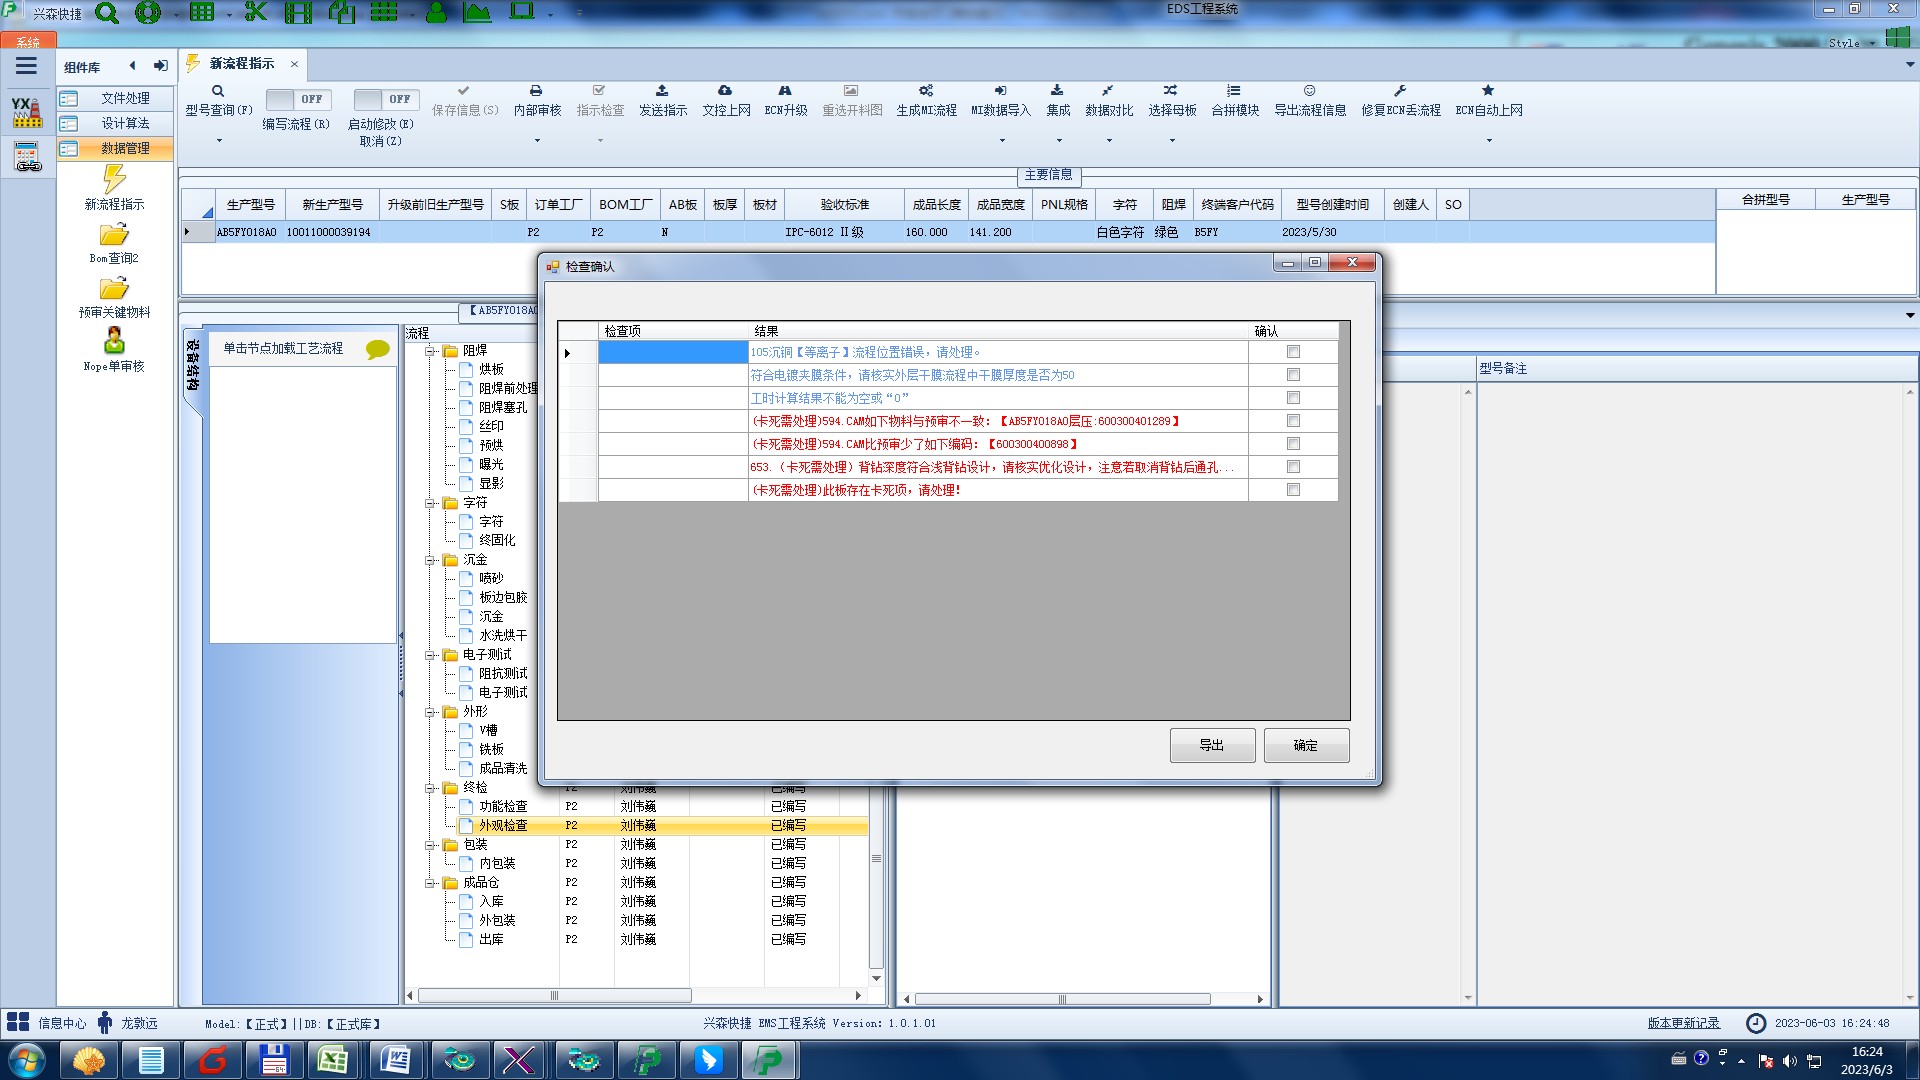Image resolution: width=1920 pixels, height=1080 pixels.
Task: Click the 文控上网 cloud upload icon
Action: 725,91
